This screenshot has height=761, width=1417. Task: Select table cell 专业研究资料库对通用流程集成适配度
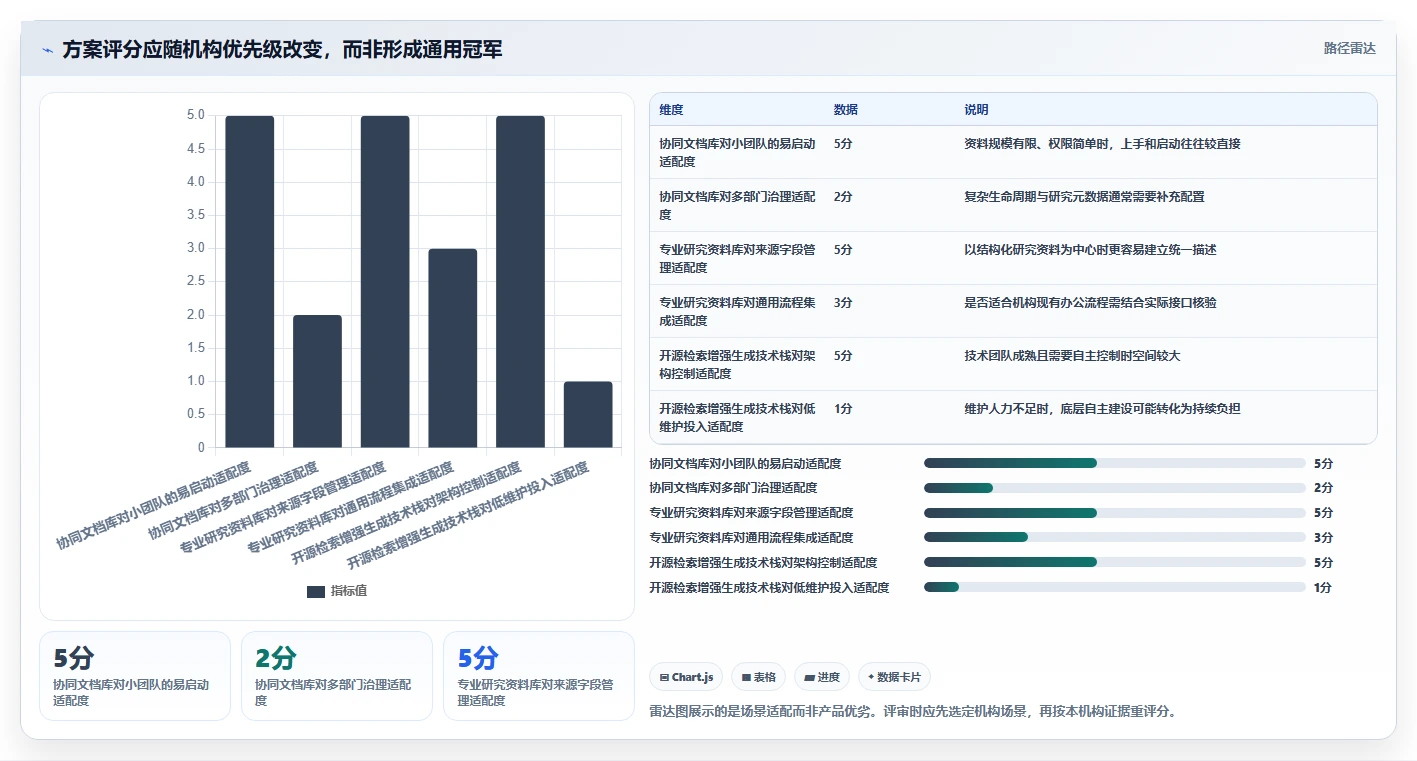738,311
